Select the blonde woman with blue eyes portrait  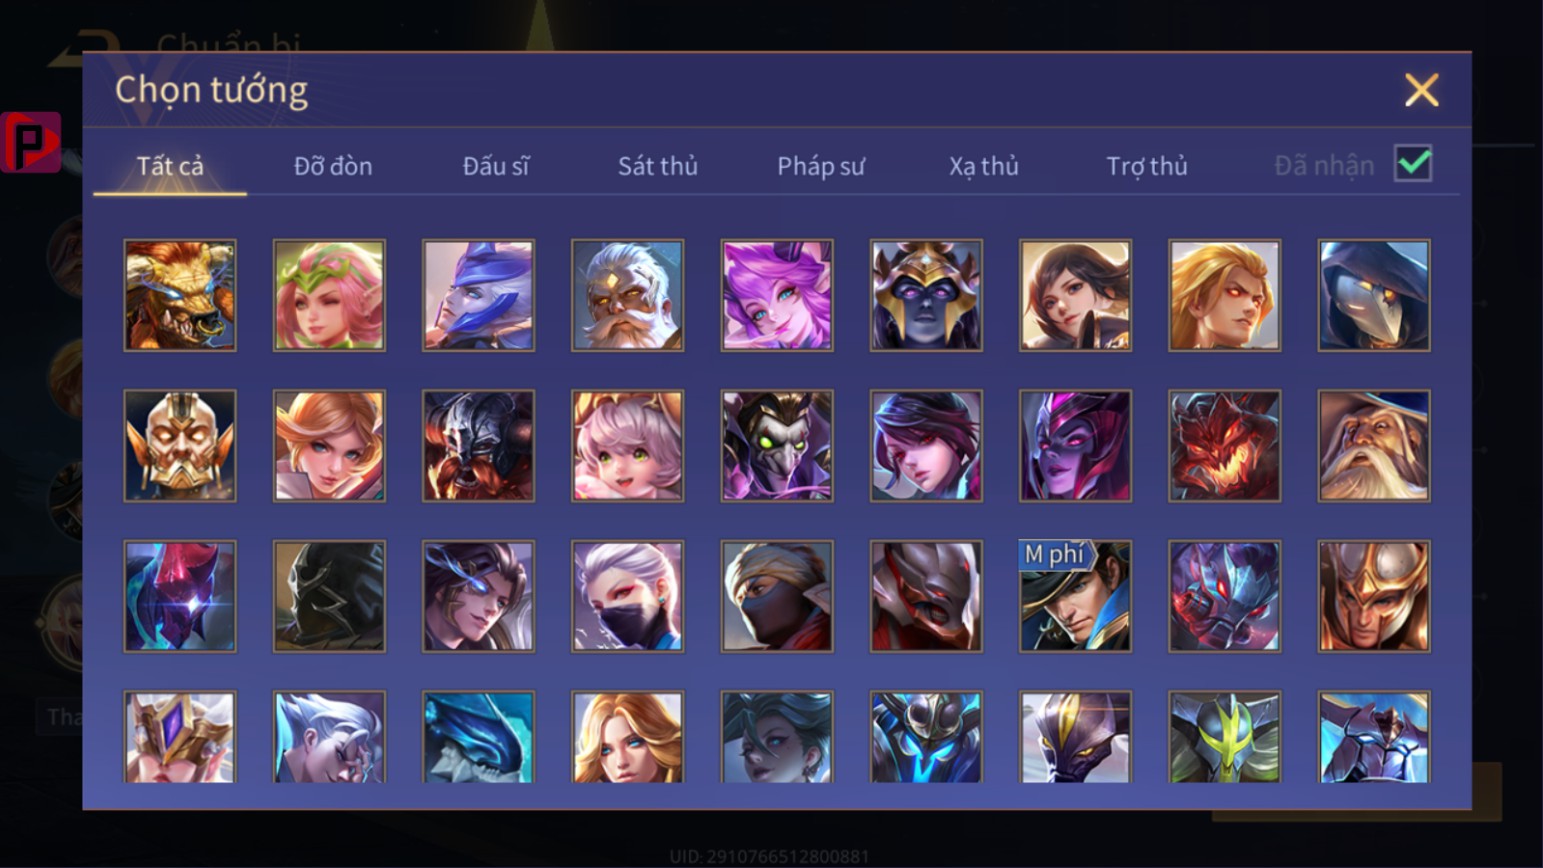[x=627, y=738]
